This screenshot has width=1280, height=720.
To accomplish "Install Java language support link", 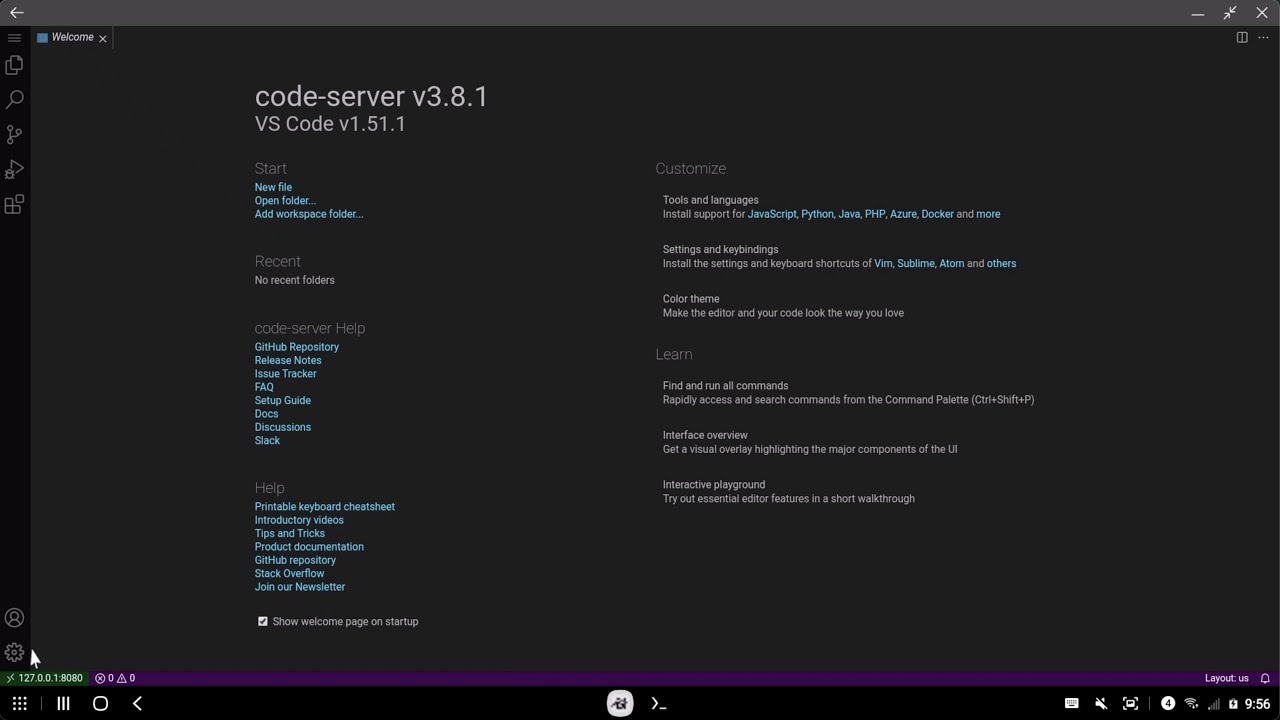I will 849,214.
